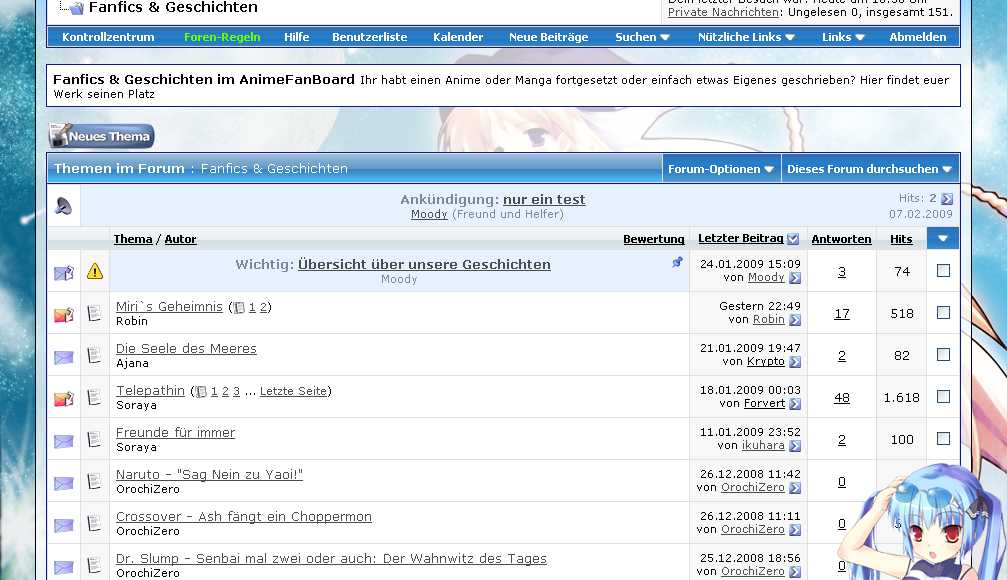Open the Forum-Optionen dropdown
1007x580 pixels.
(x=721, y=169)
